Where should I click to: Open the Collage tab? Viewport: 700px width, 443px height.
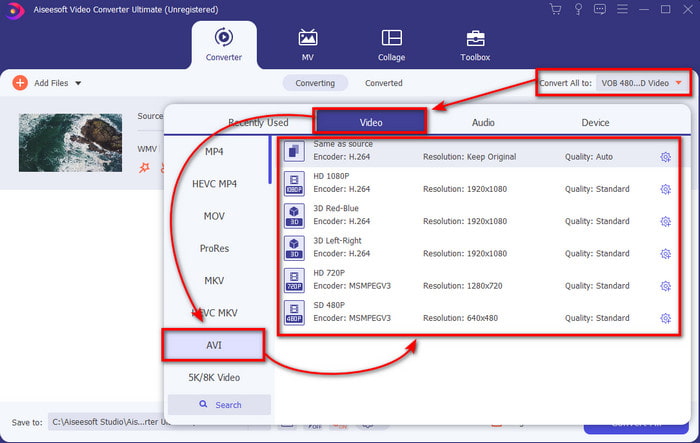pos(392,45)
